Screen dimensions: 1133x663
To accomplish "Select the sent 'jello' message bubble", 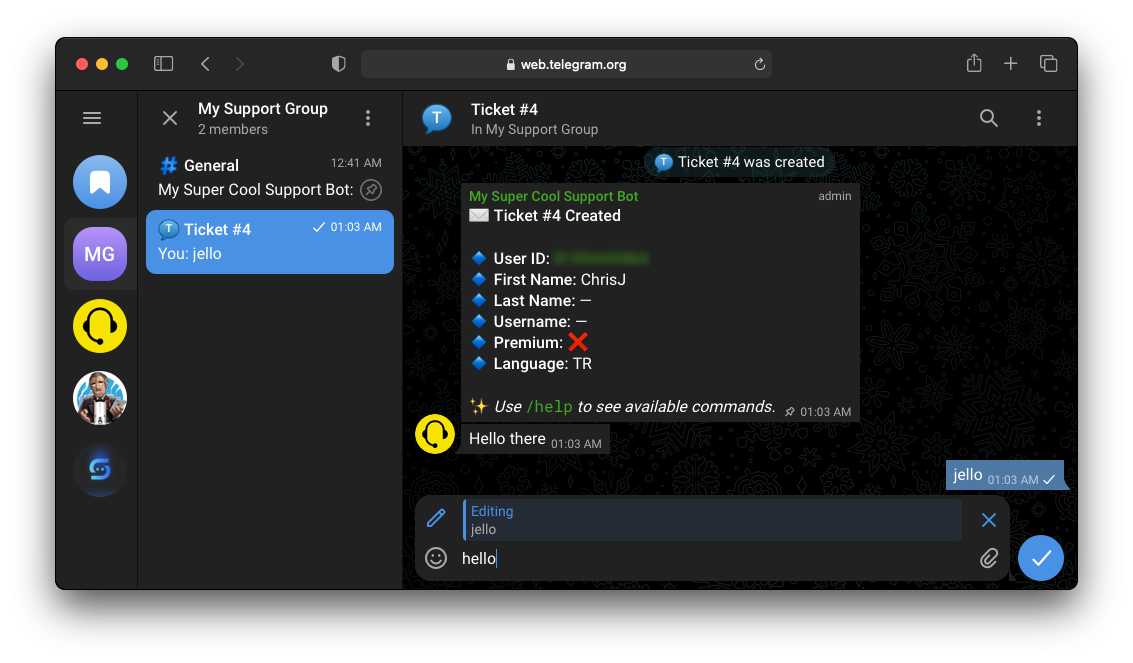I will click(1004, 475).
